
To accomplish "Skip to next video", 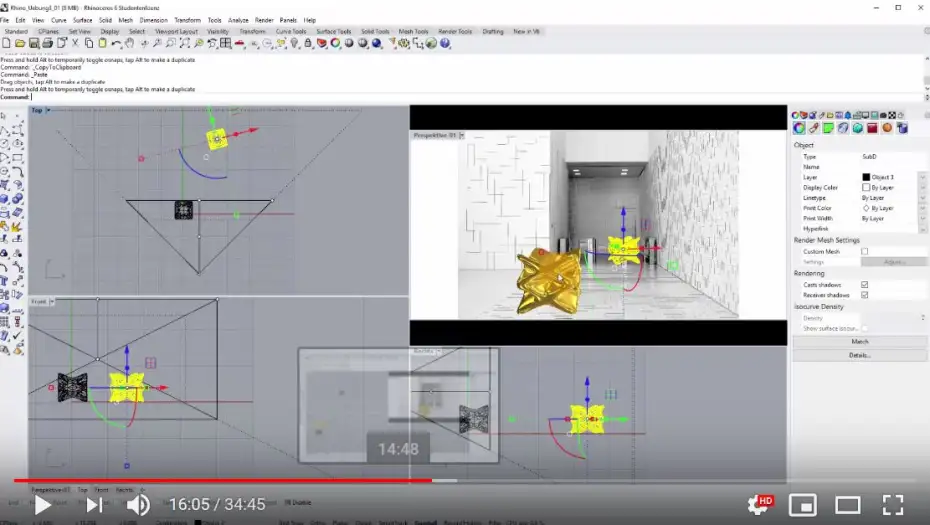I will (x=94, y=505).
